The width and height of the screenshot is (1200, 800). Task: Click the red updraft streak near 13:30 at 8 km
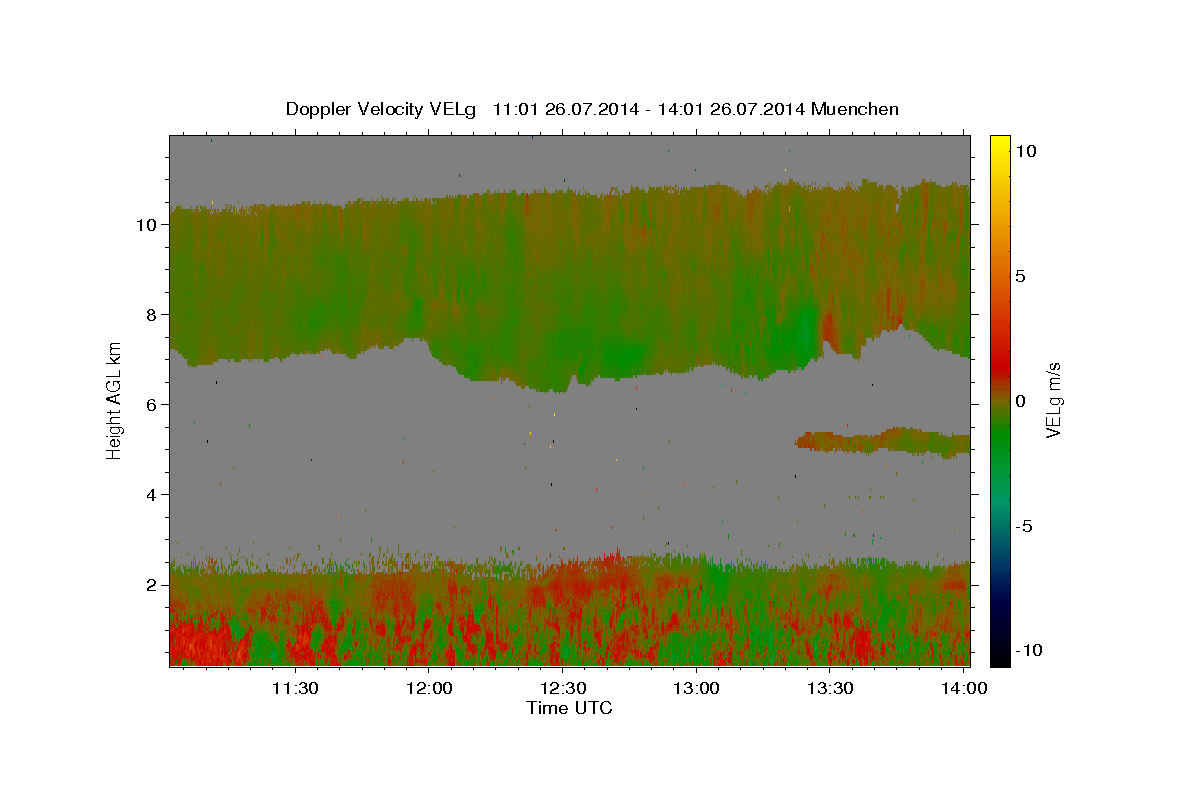(828, 328)
